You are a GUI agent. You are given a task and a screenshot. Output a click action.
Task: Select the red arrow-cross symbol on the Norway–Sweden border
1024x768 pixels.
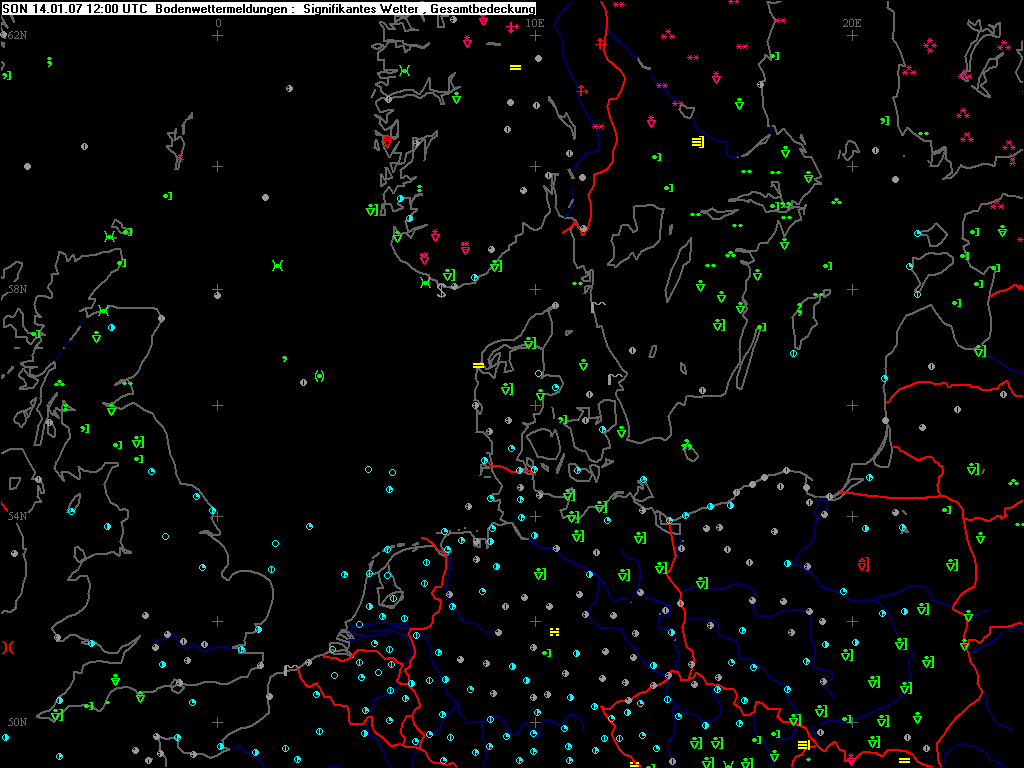(601, 43)
